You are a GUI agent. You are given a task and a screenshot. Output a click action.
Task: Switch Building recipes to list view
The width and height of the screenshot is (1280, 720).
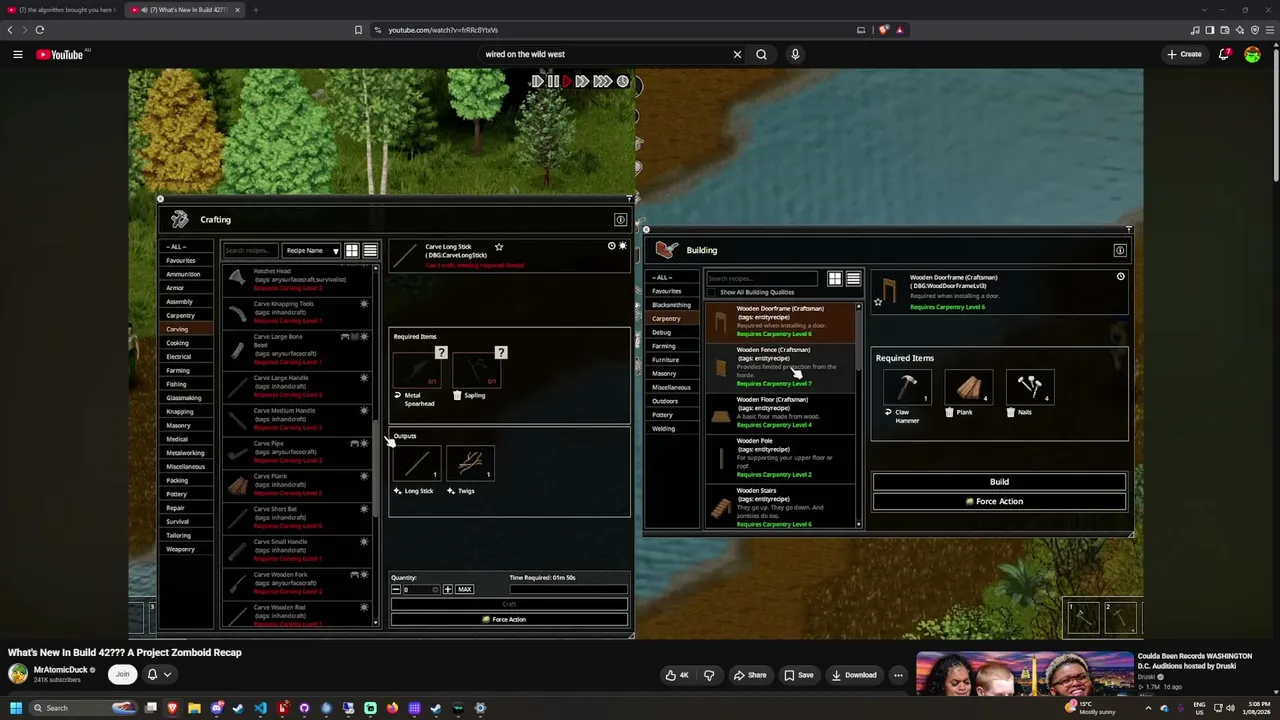pyautogui.click(x=853, y=279)
